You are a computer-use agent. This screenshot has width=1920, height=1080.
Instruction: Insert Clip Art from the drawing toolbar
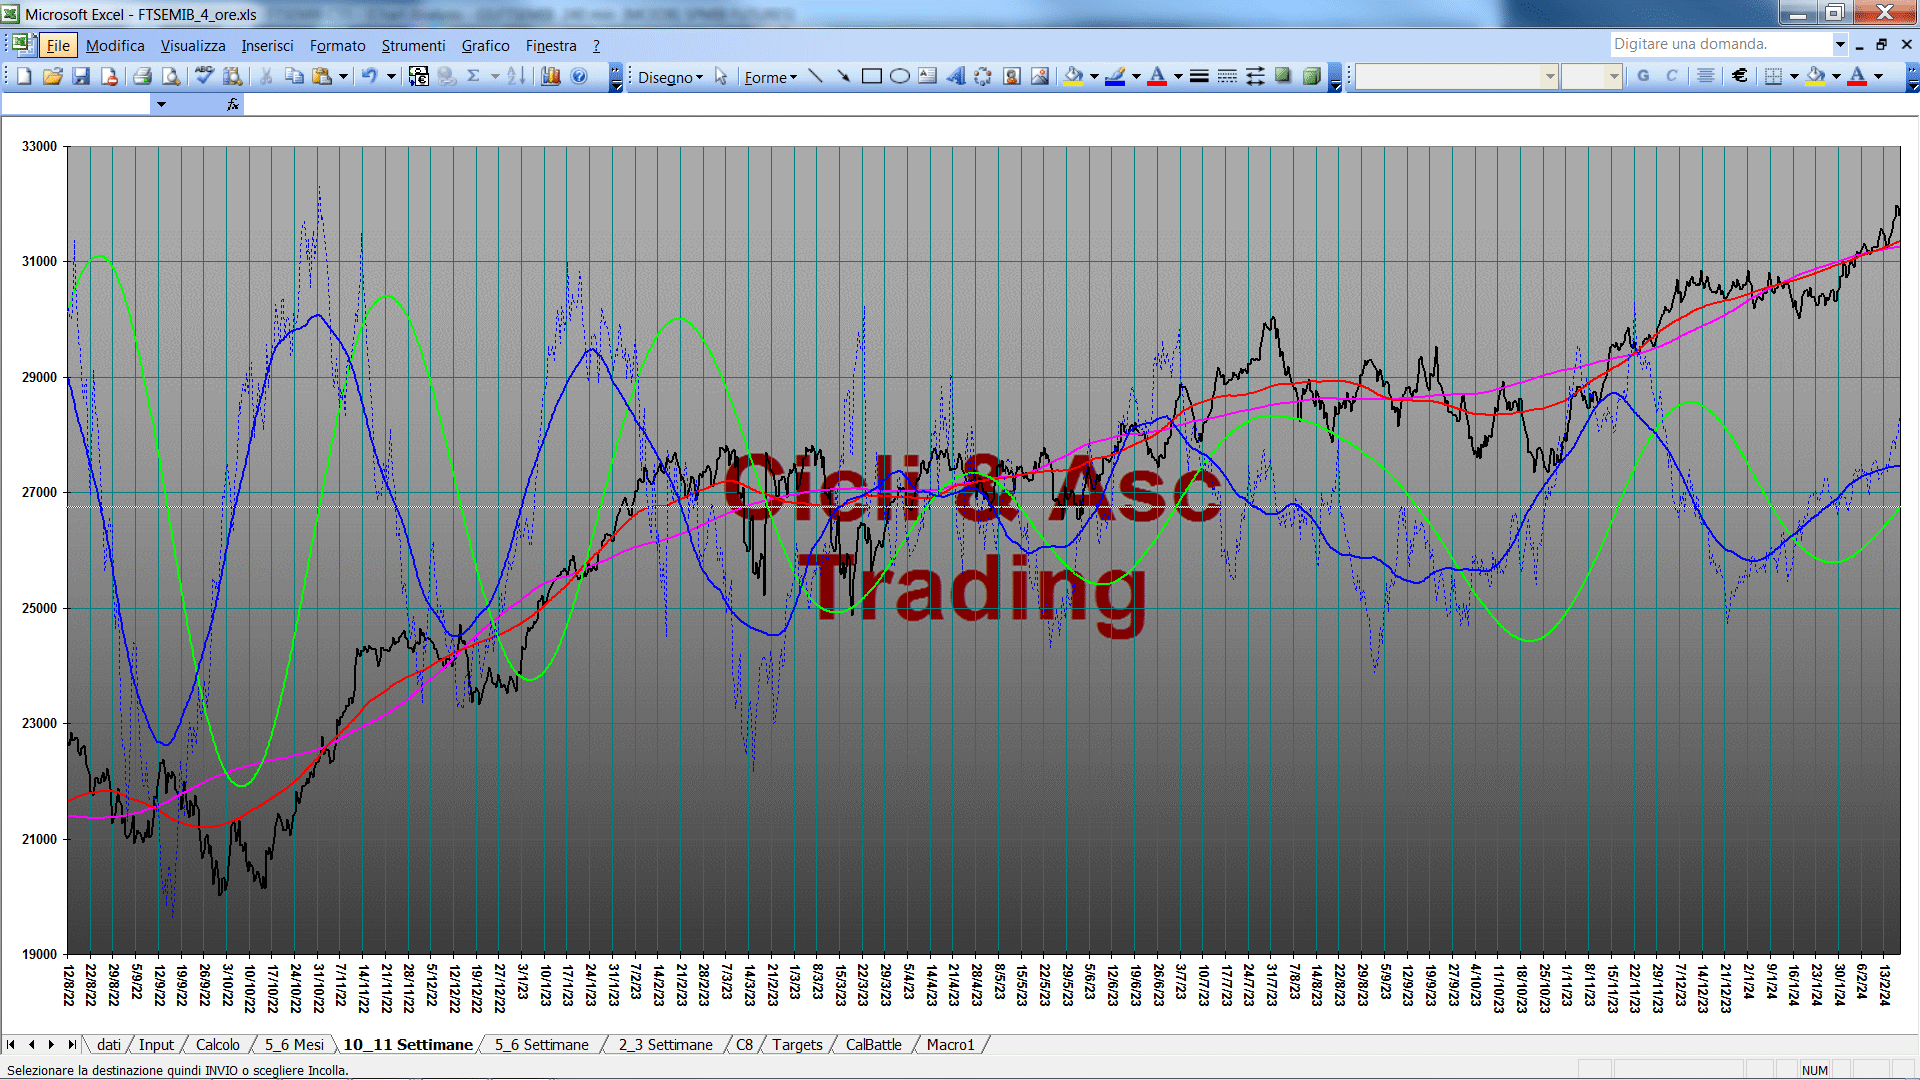(1012, 76)
